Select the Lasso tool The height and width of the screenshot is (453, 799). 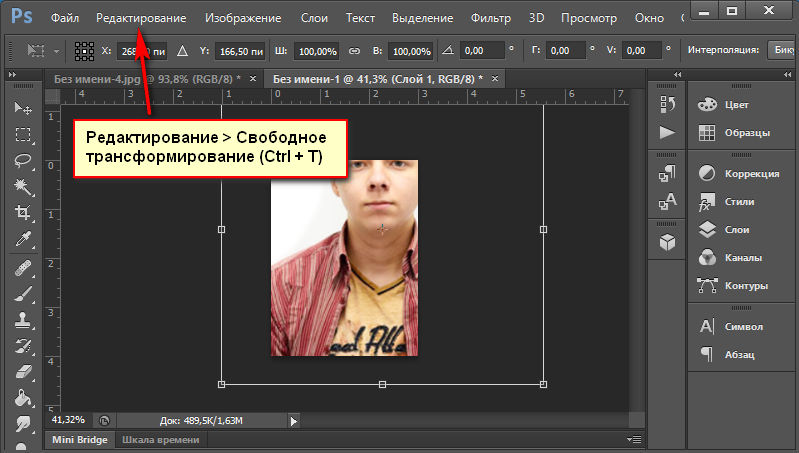tap(22, 160)
